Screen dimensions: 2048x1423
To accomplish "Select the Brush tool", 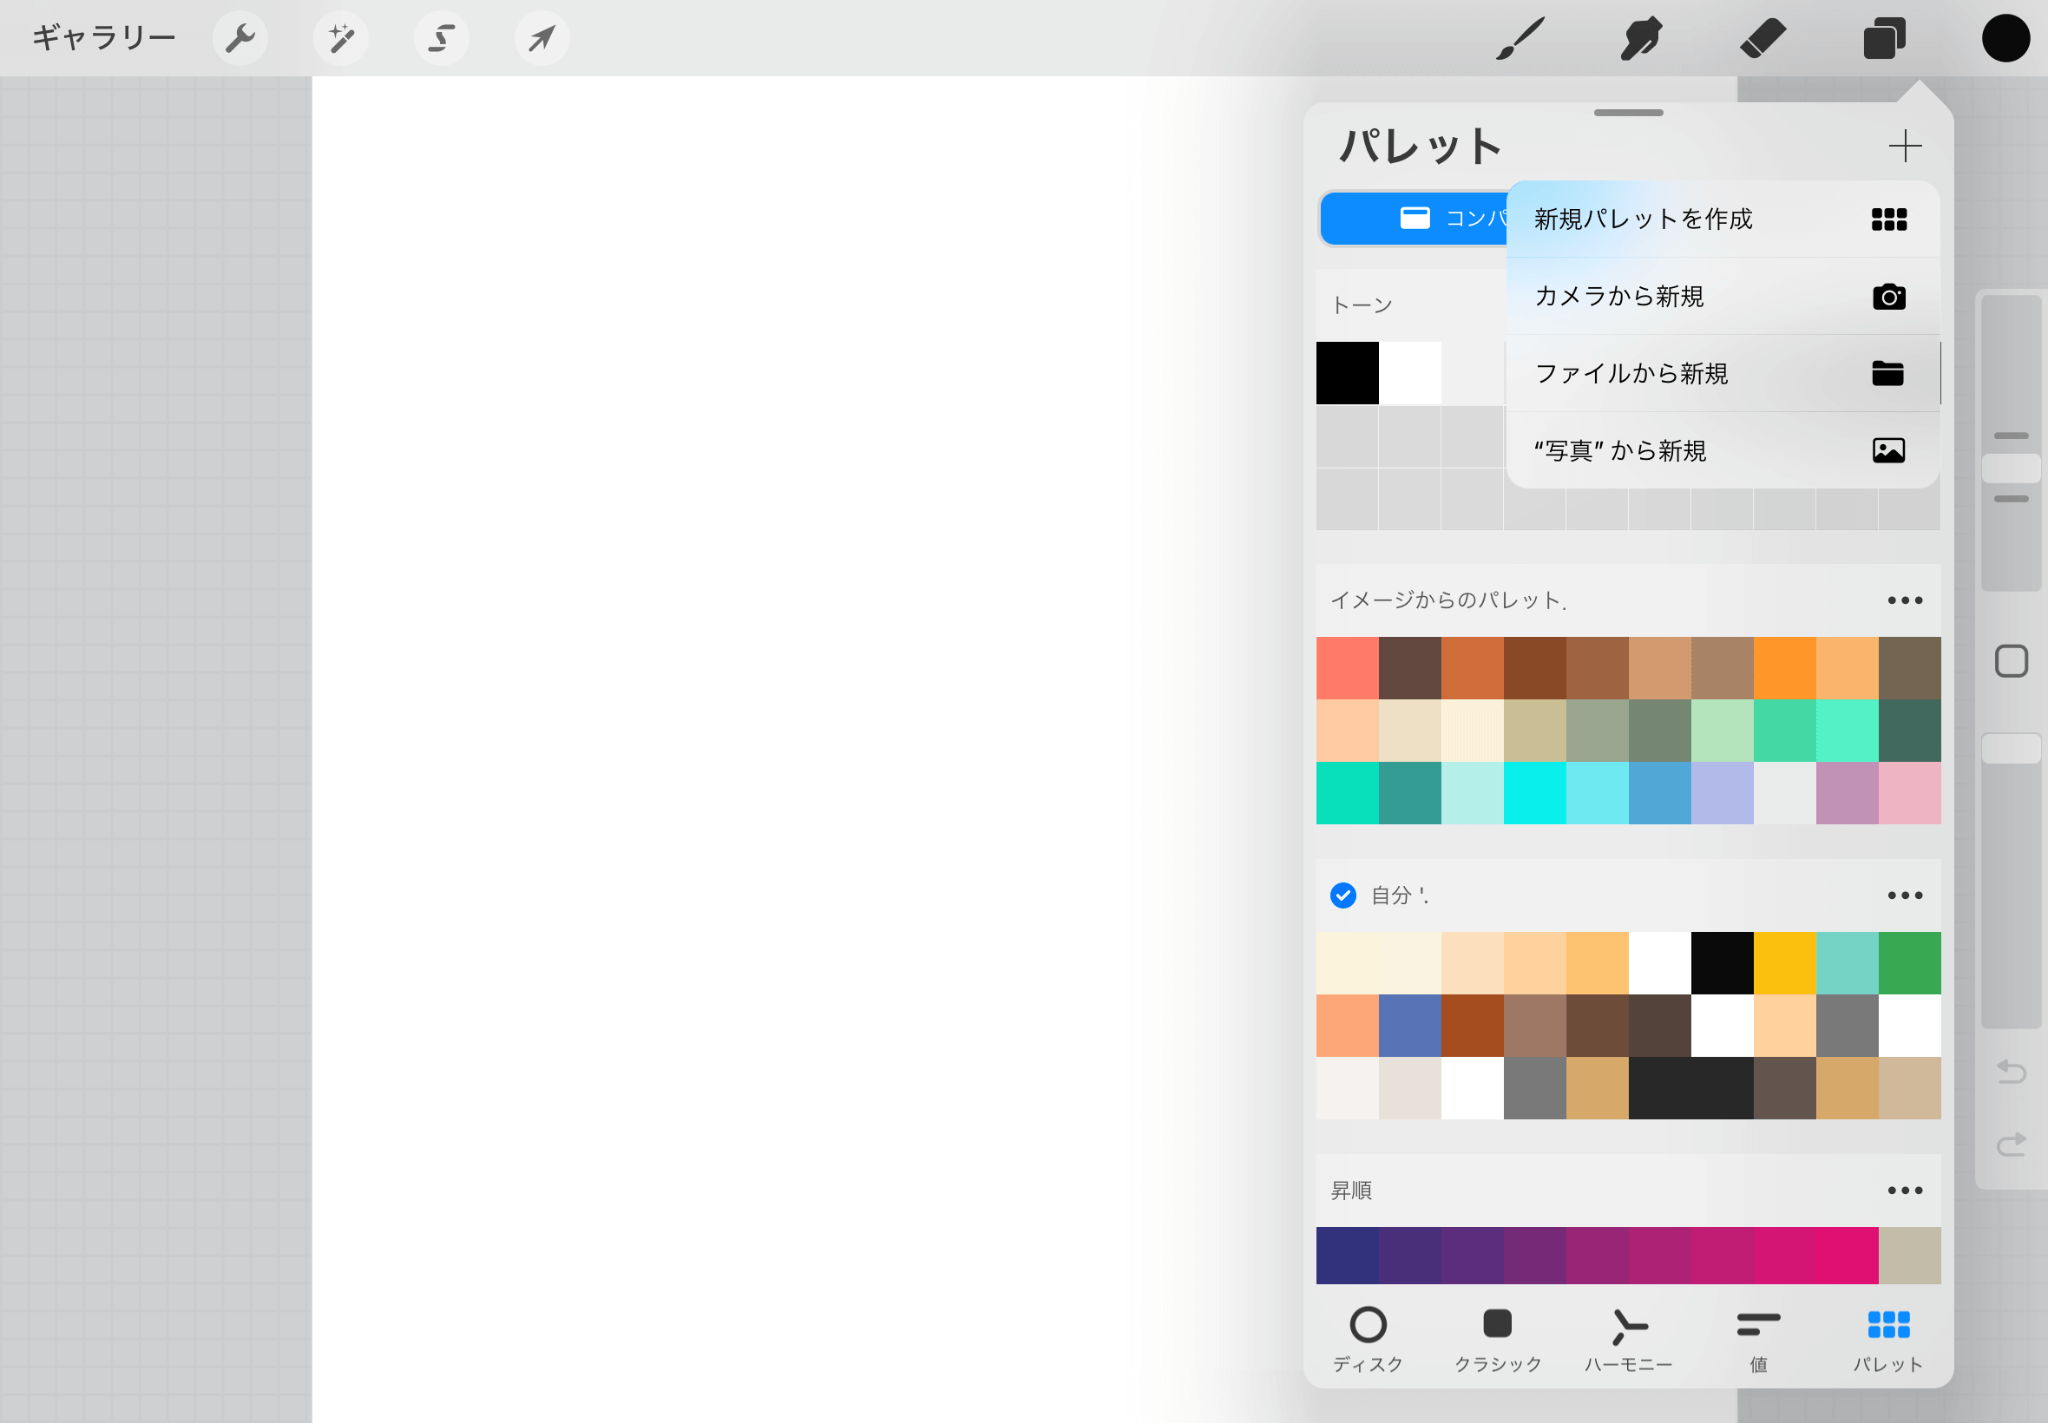I will point(1520,39).
